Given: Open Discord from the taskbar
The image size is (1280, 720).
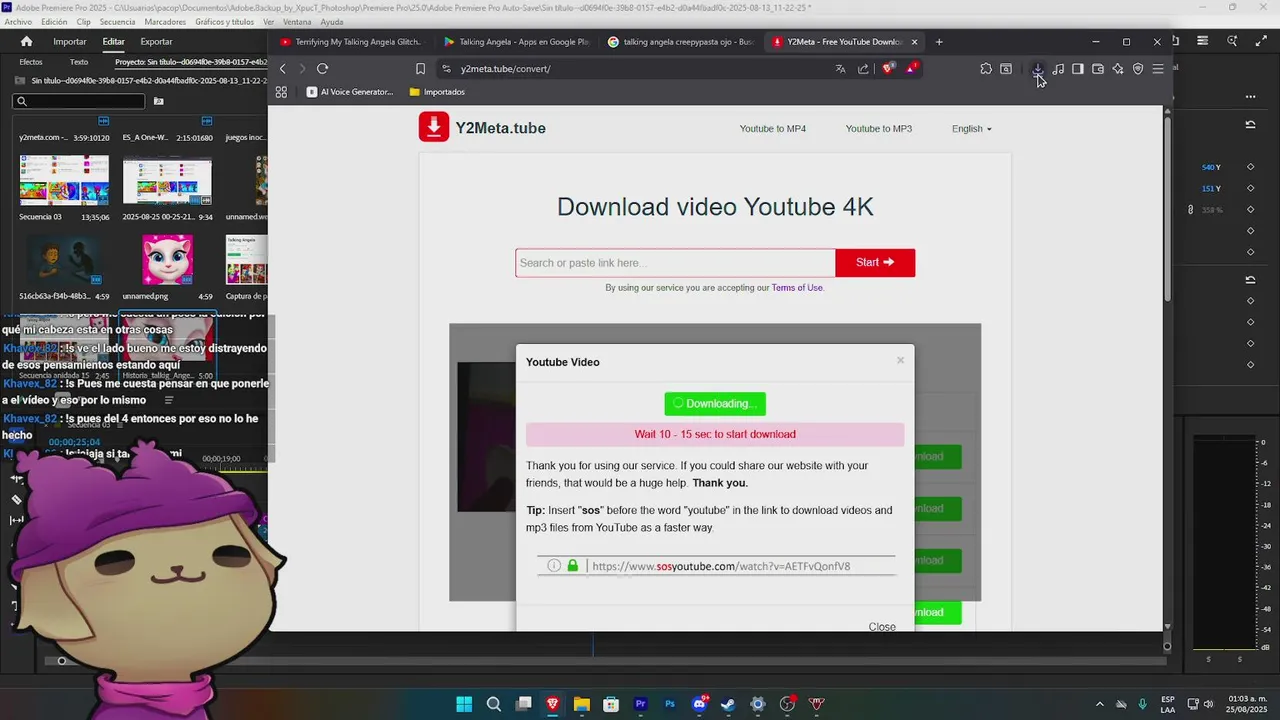Looking at the screenshot, I should tap(699, 704).
